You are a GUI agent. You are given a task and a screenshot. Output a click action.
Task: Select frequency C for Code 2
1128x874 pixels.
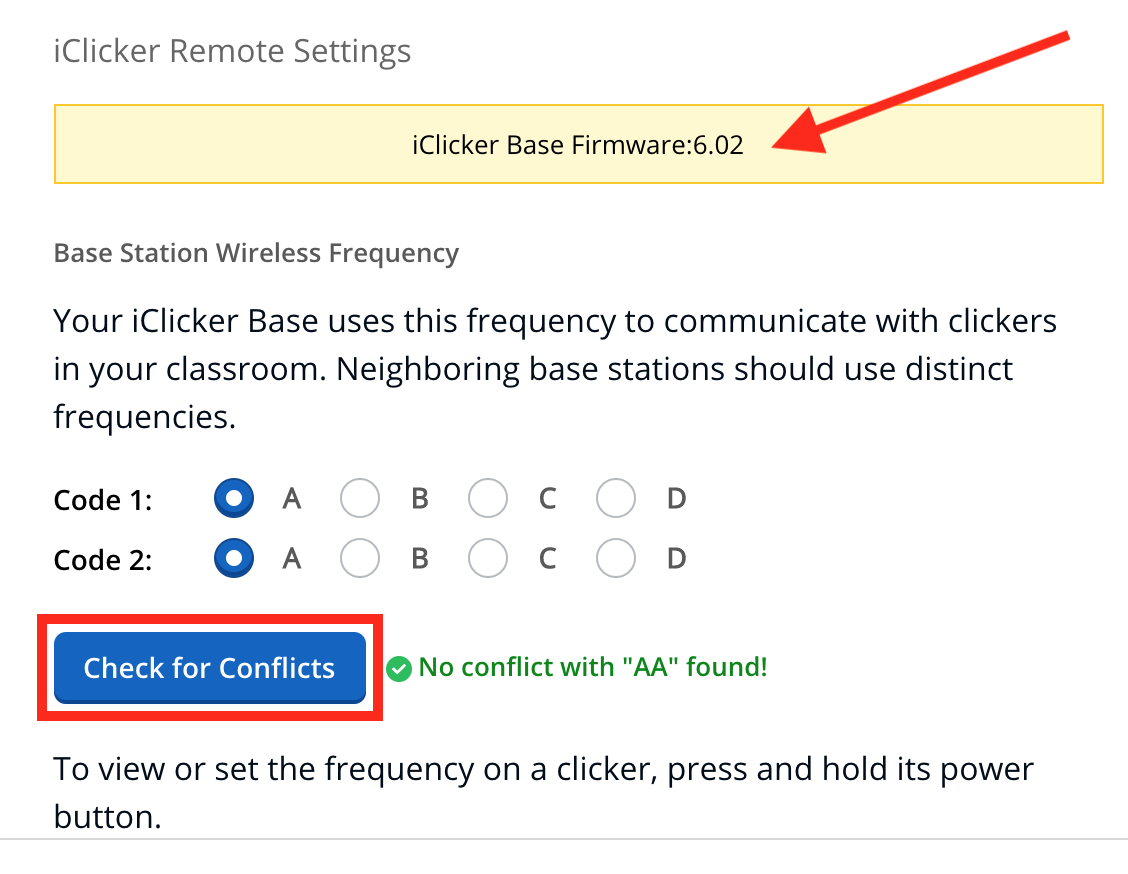488,558
